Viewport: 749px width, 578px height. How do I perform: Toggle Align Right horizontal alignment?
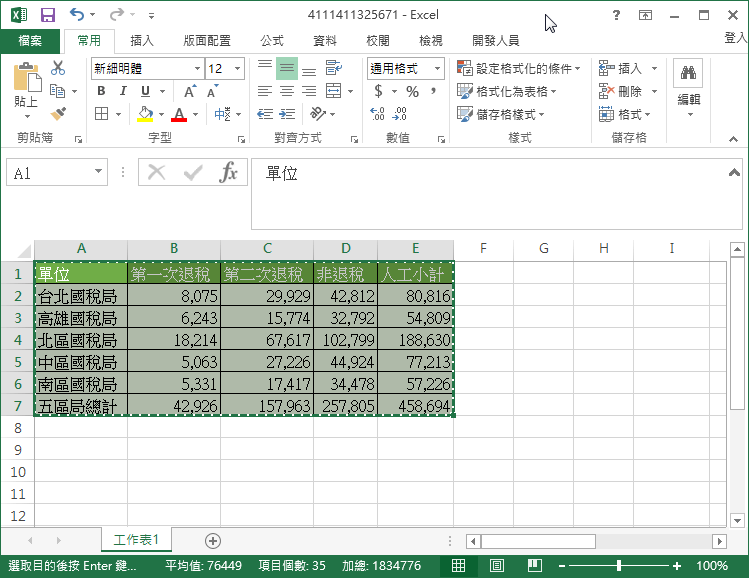(309, 91)
